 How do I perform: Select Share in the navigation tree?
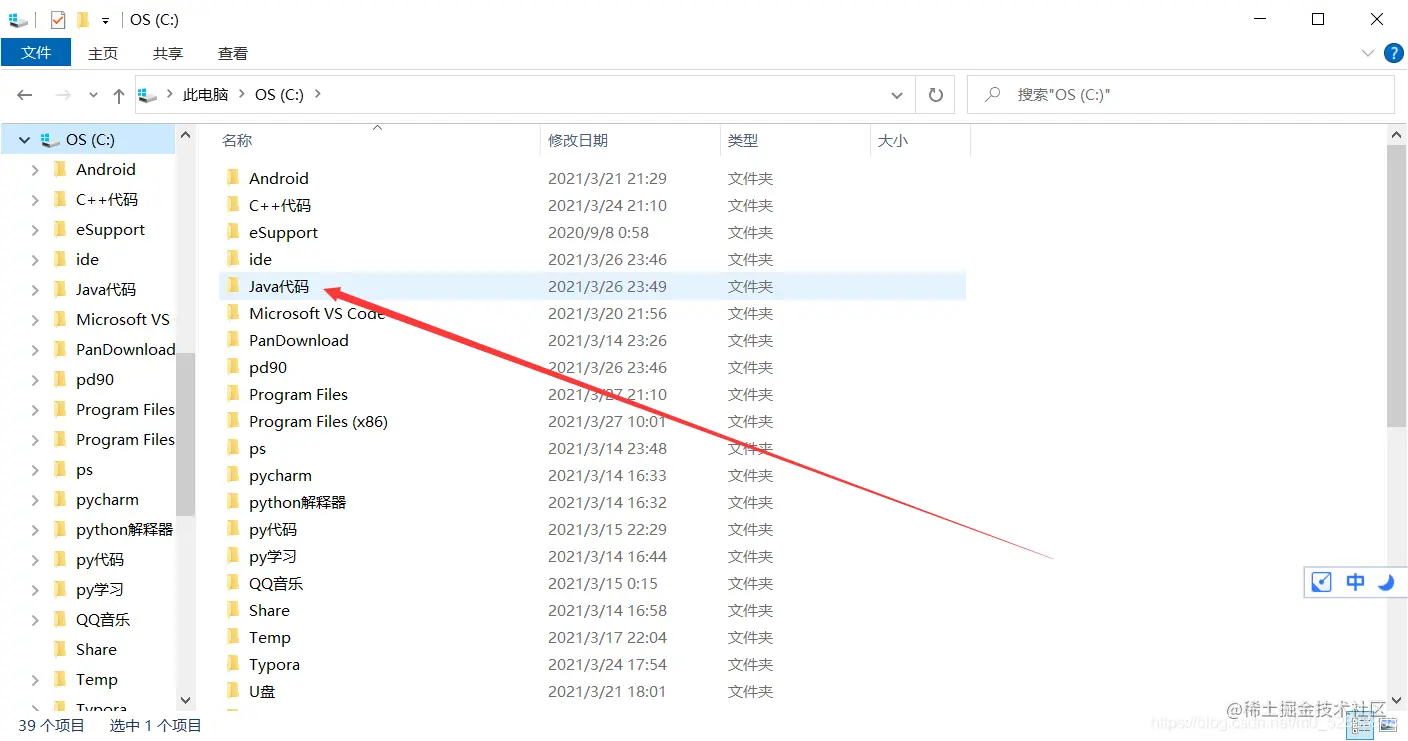coord(96,650)
